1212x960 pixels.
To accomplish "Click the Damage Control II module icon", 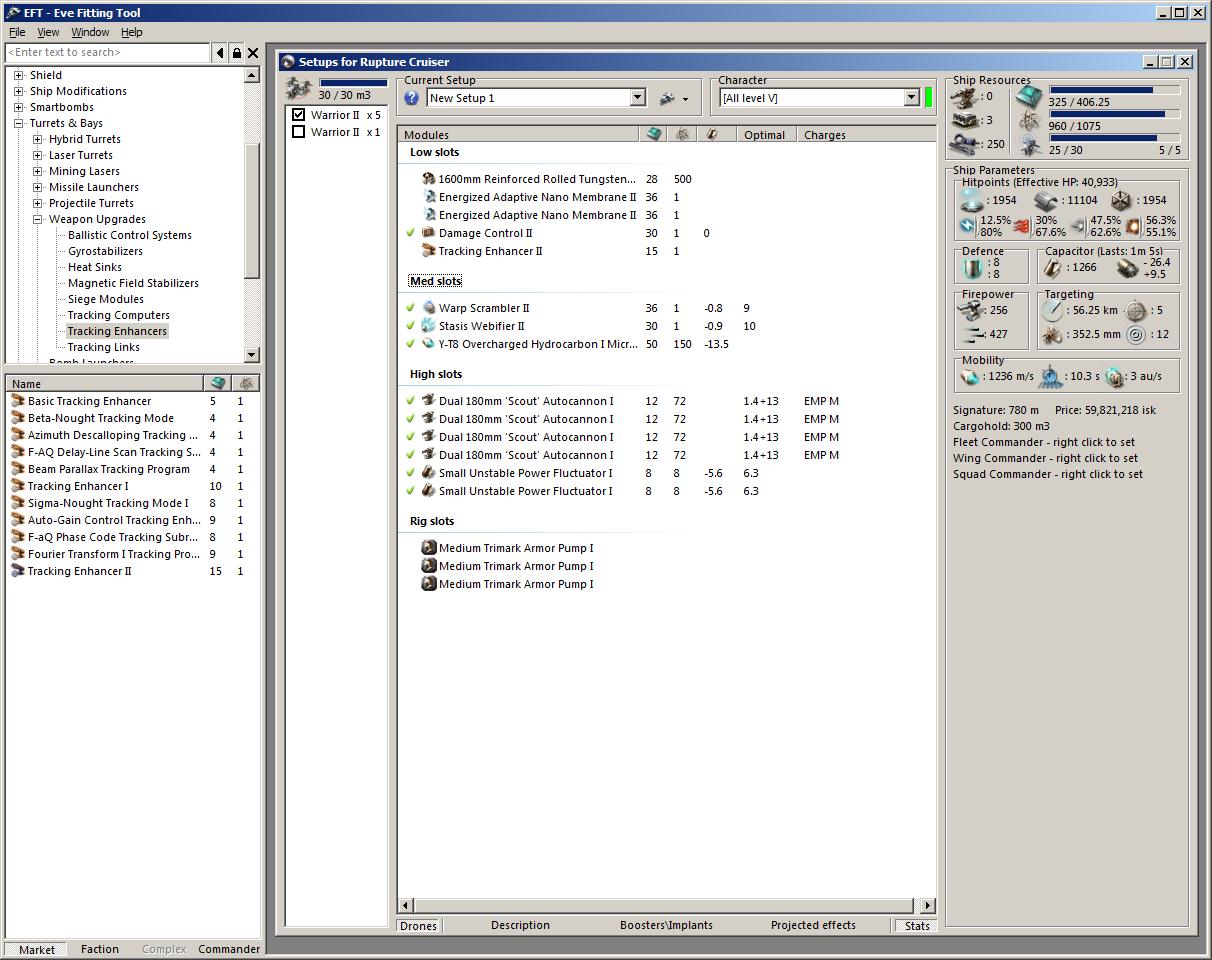I will (x=428, y=233).
